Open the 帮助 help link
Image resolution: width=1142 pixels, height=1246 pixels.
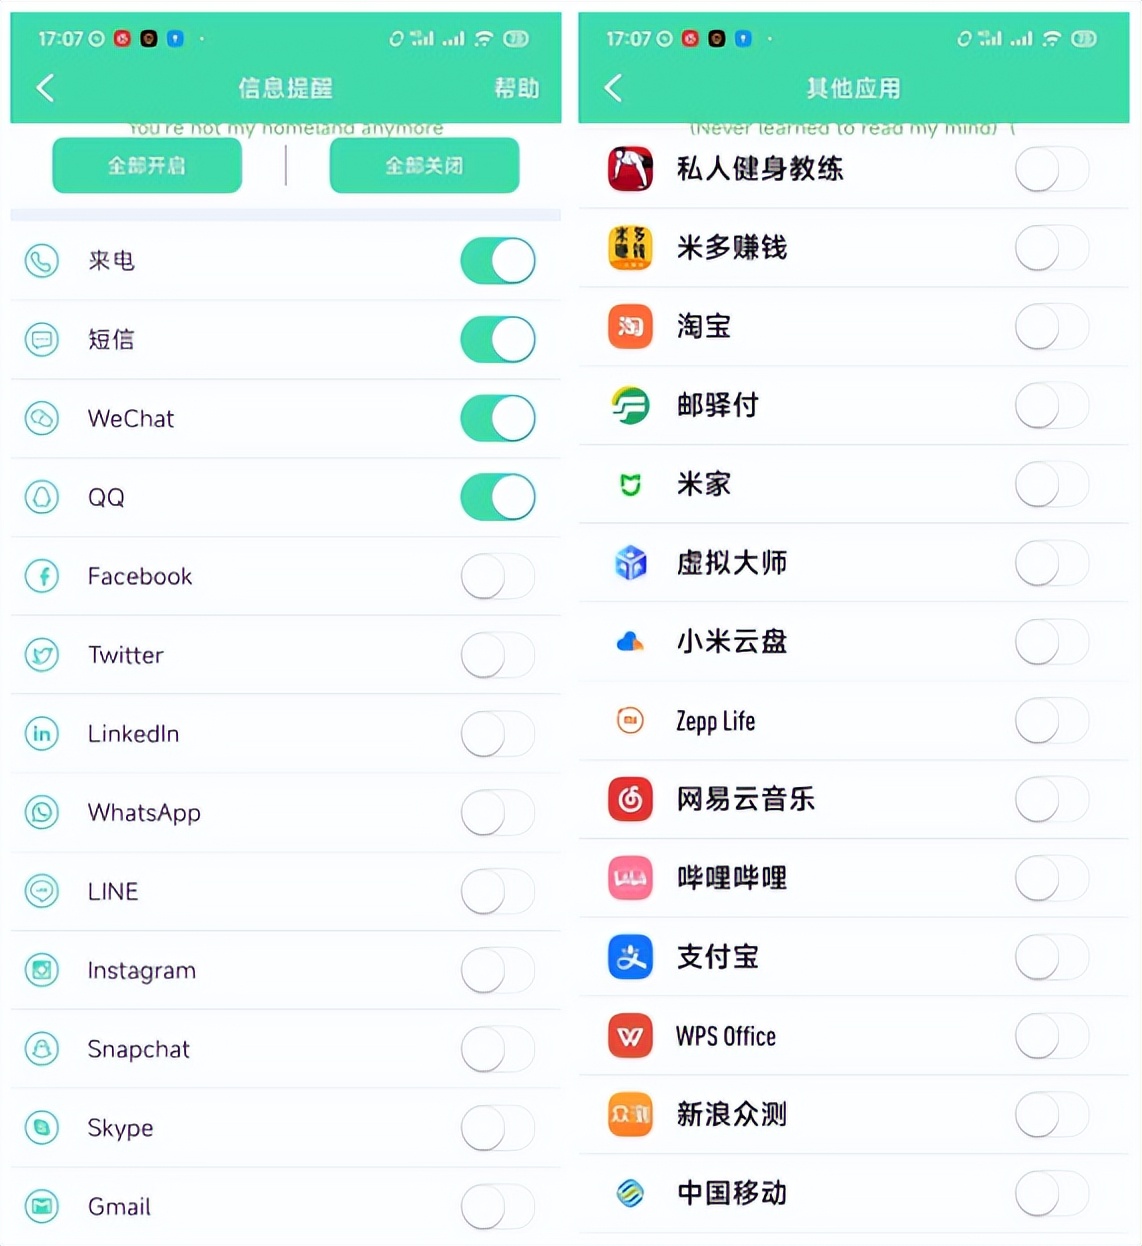click(516, 88)
